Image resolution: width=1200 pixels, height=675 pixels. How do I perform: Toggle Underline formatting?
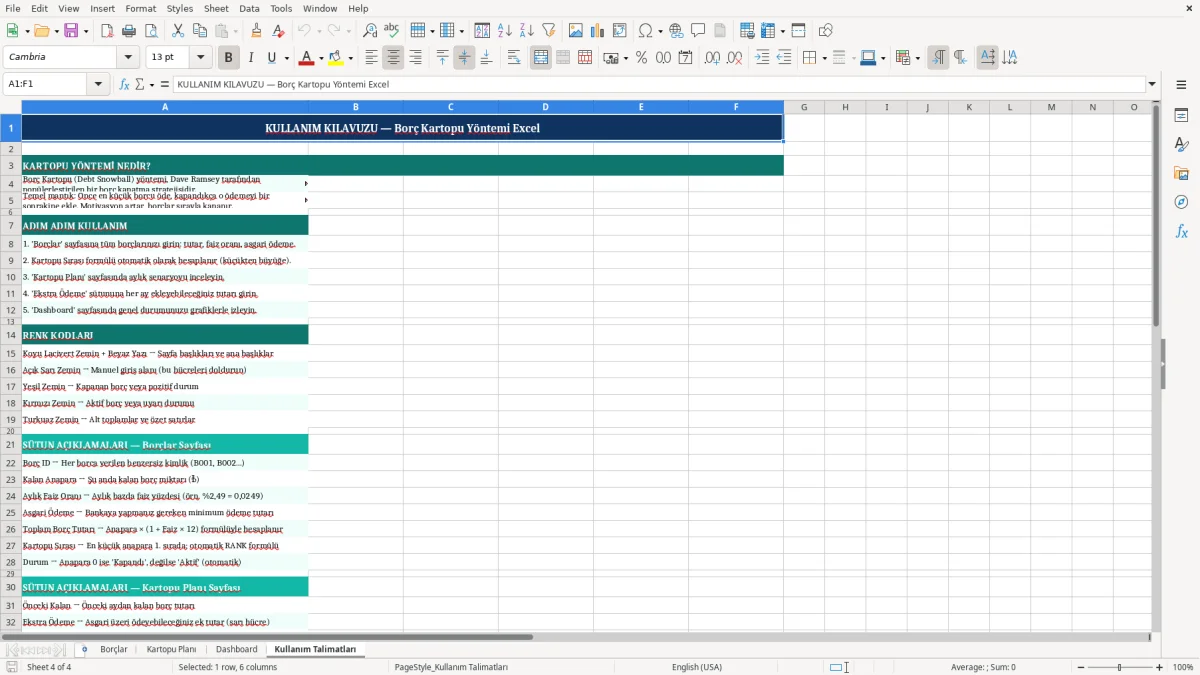272,58
